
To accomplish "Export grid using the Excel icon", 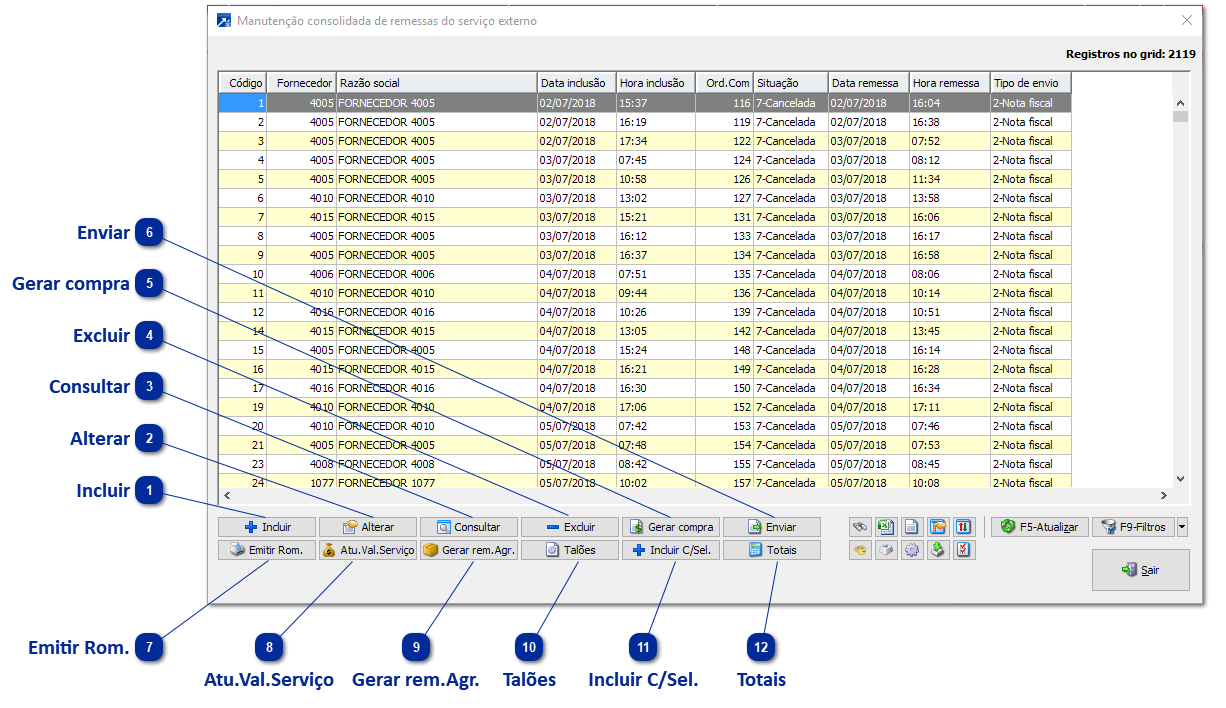I will coord(886,527).
